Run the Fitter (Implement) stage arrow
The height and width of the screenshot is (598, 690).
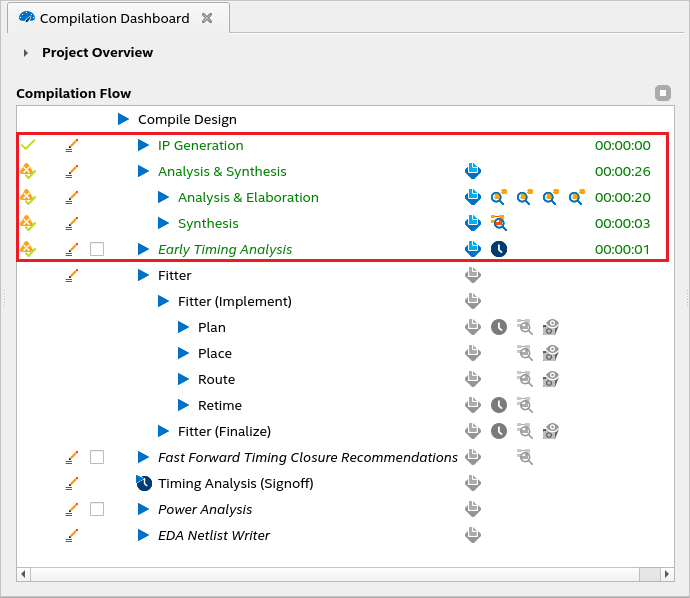coord(164,301)
